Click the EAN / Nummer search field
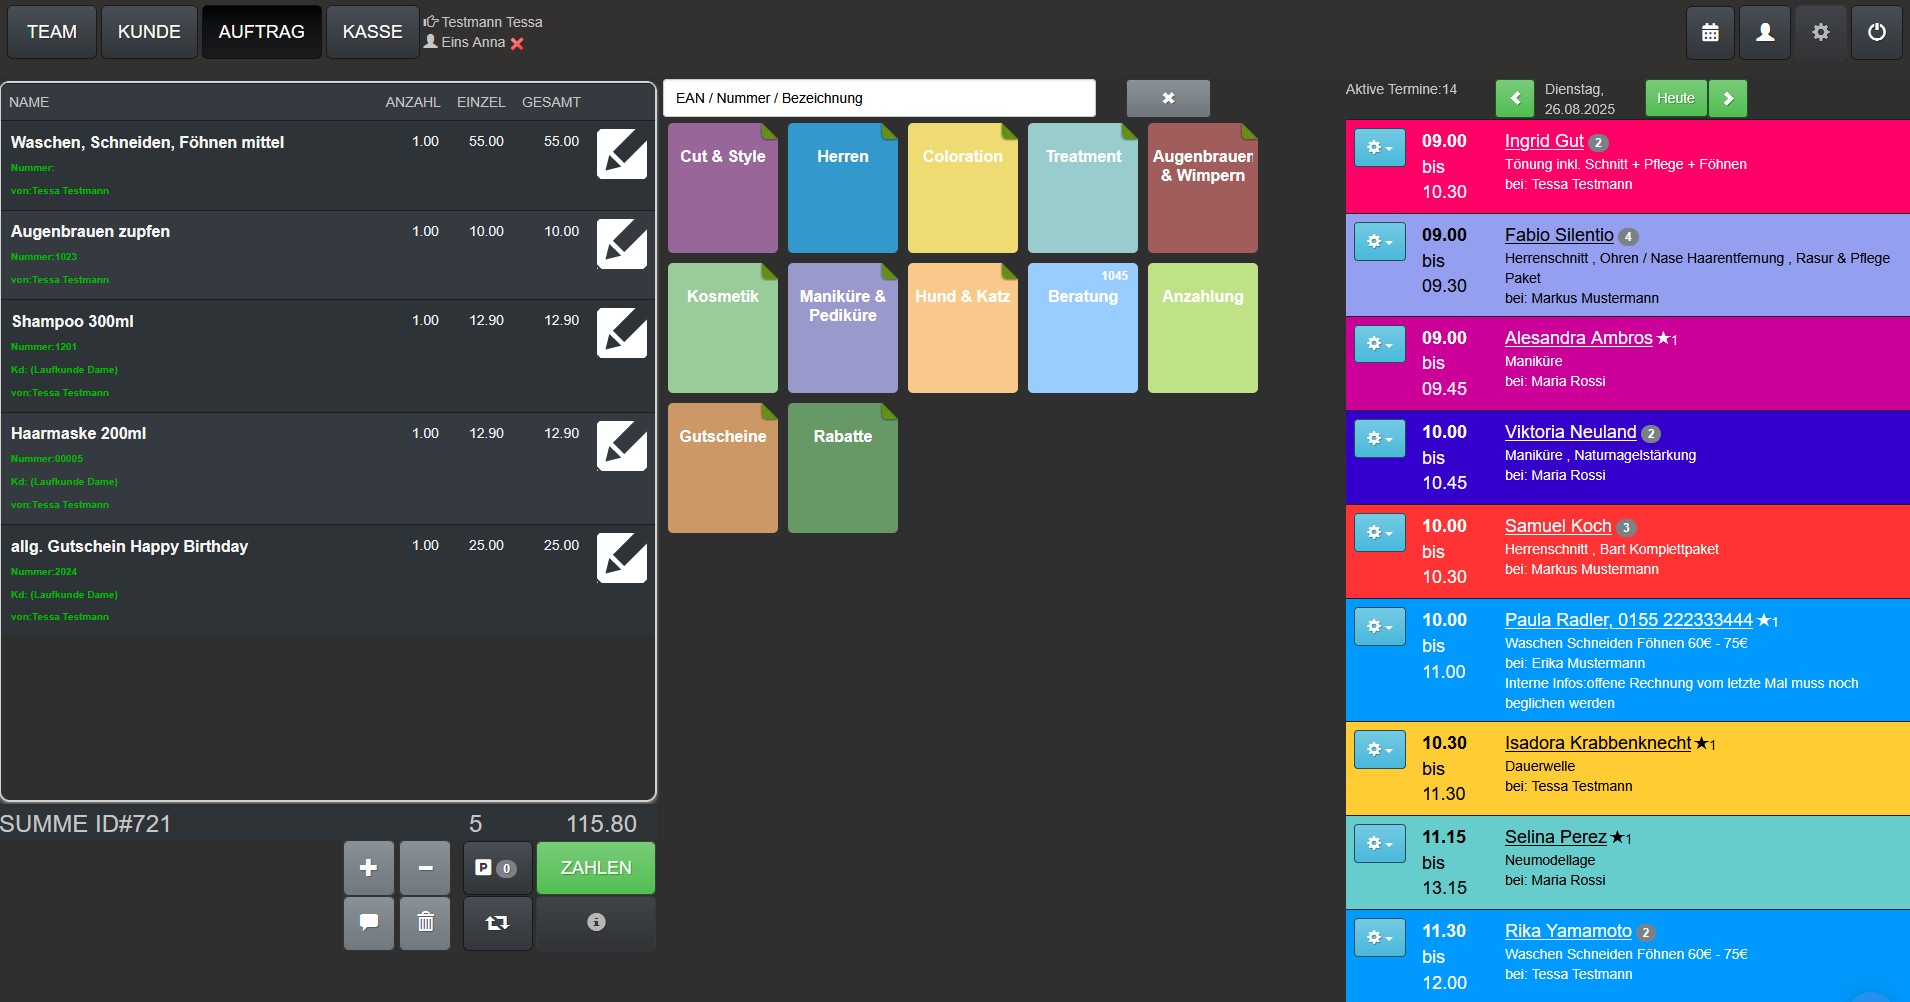This screenshot has width=1910, height=1002. (879, 98)
